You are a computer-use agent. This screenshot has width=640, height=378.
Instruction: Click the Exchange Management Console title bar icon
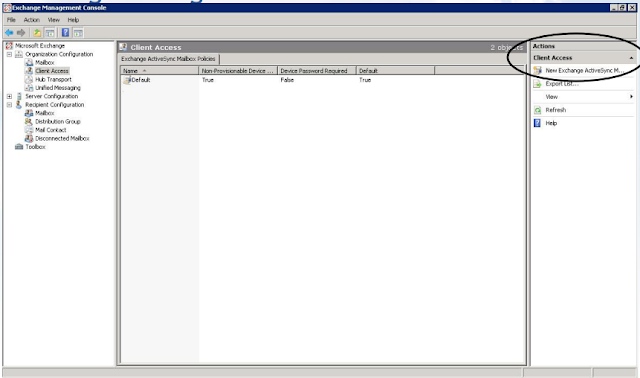[7, 8]
